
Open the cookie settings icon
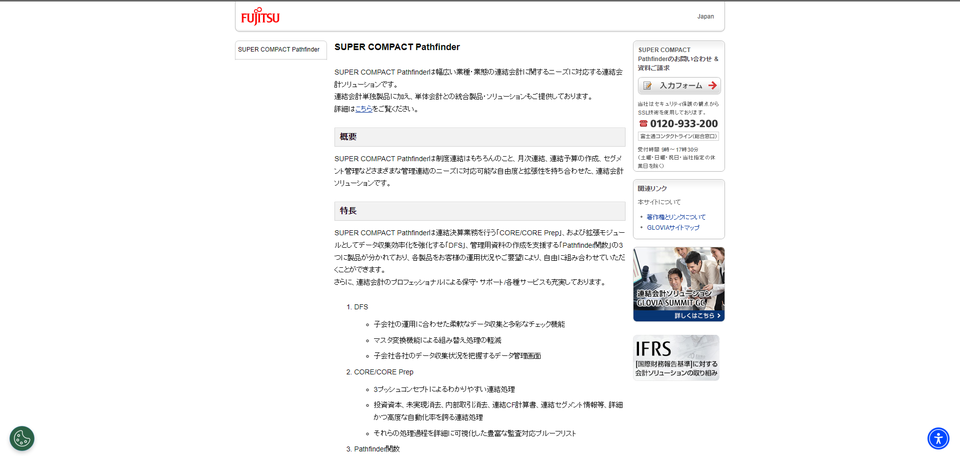pos(22,438)
